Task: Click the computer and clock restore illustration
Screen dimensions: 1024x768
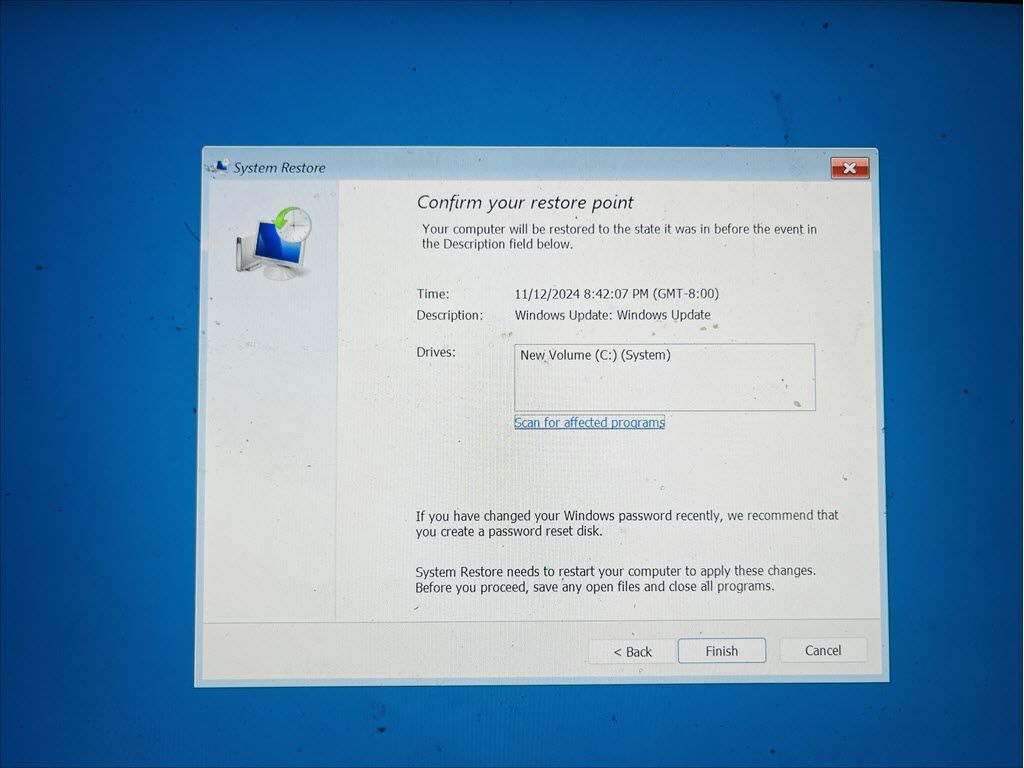Action: [274, 243]
